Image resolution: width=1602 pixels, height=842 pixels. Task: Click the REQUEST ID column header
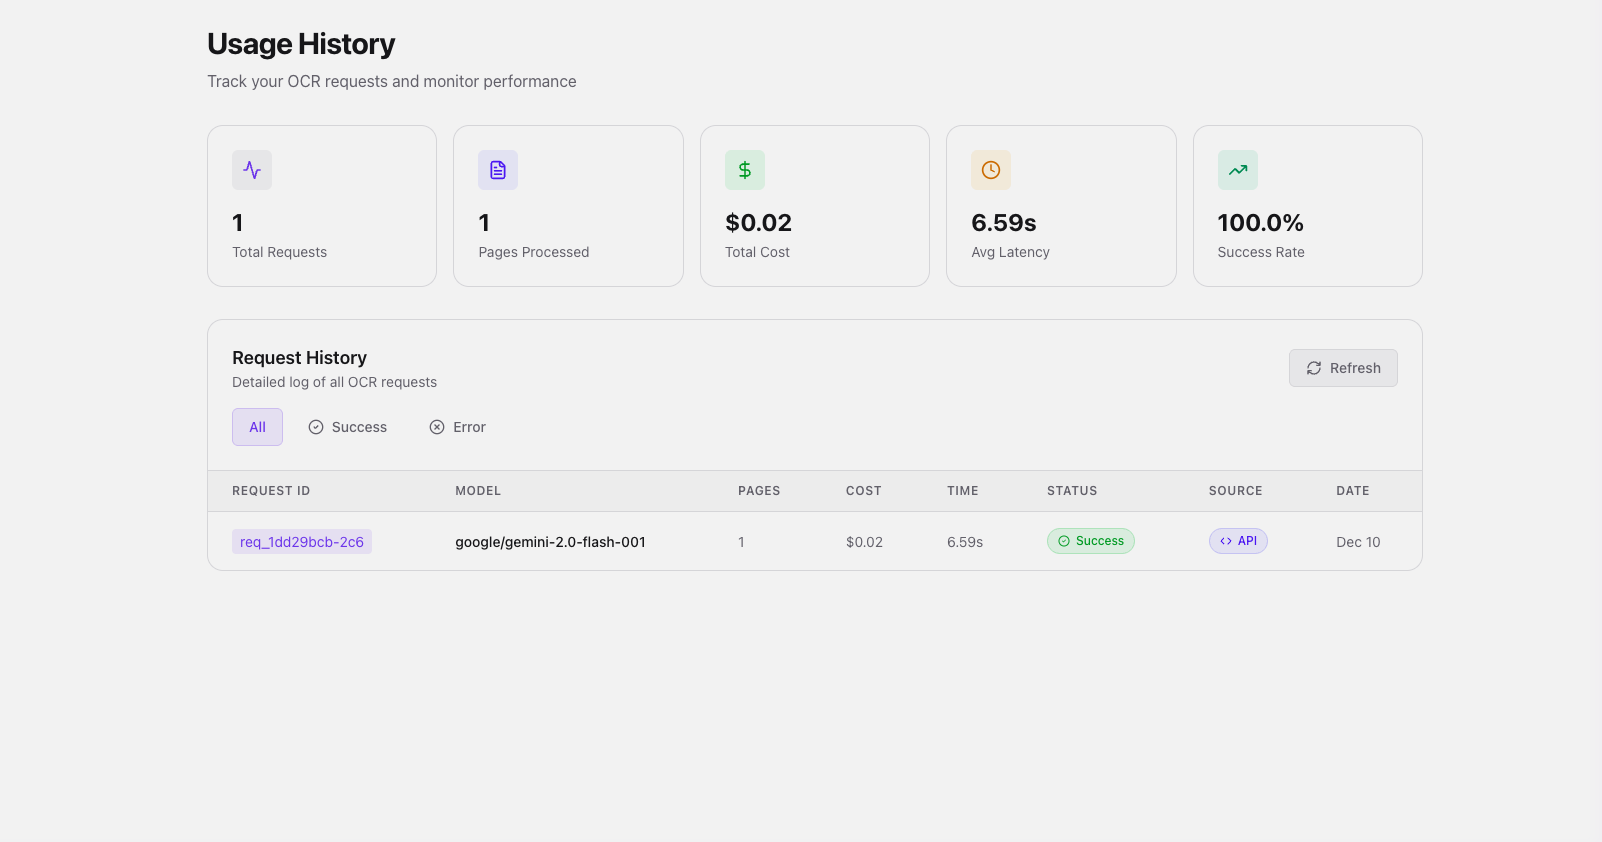tap(271, 491)
